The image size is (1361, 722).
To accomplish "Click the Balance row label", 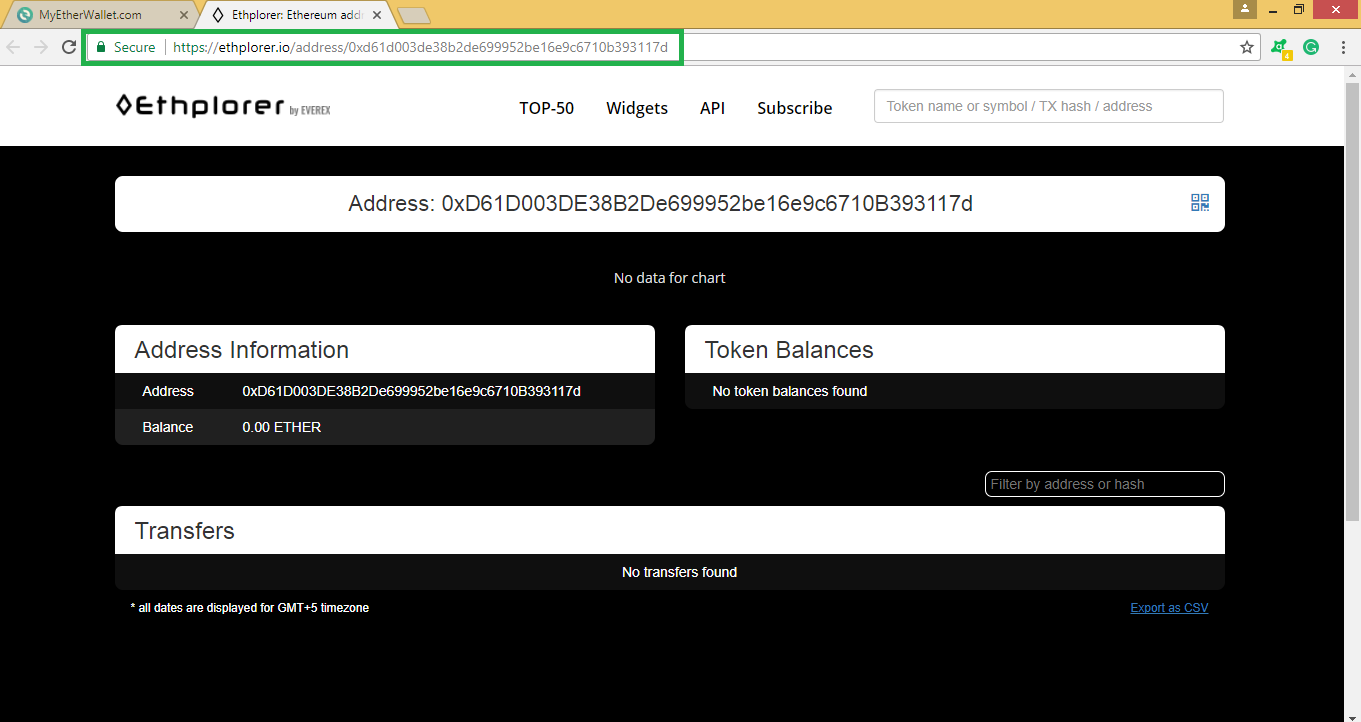I will pos(167,427).
